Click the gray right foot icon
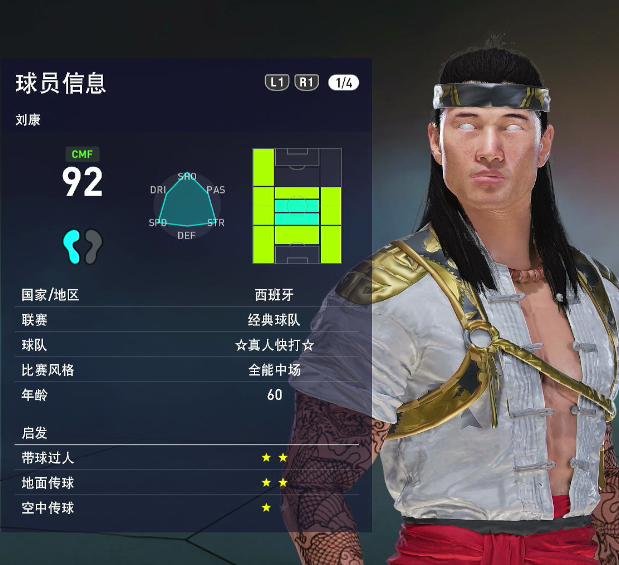Image resolution: width=619 pixels, height=565 pixels. tap(93, 246)
